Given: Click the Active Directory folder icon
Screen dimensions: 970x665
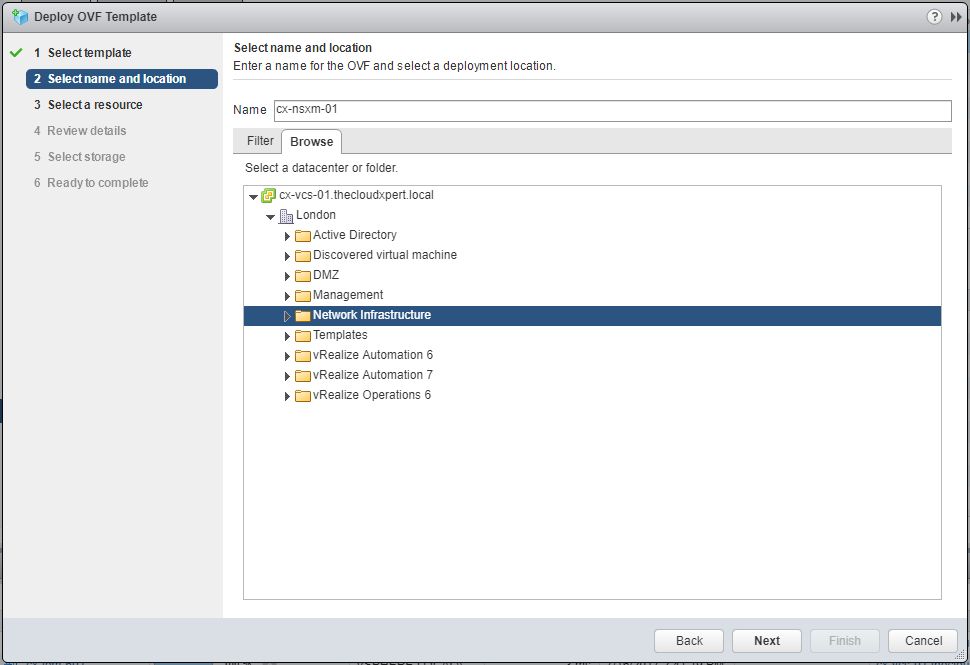Looking at the screenshot, I should pos(303,236).
